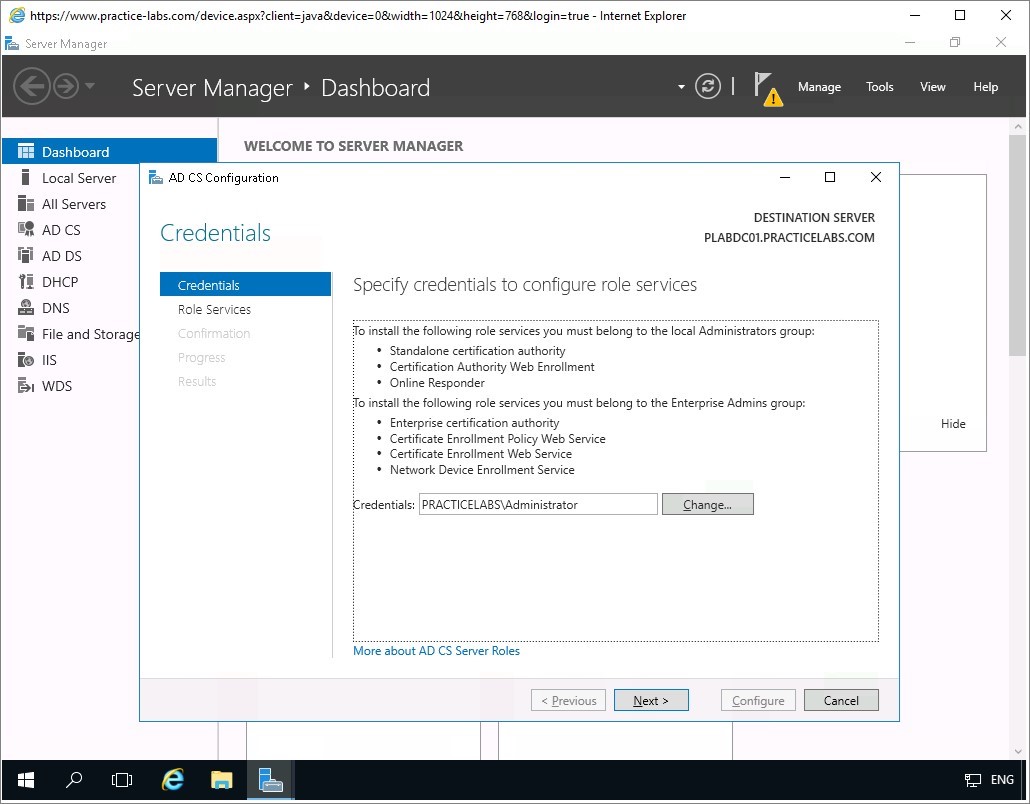
Task: Click the Server Manager scrollbar down arrow
Action: click(1018, 751)
